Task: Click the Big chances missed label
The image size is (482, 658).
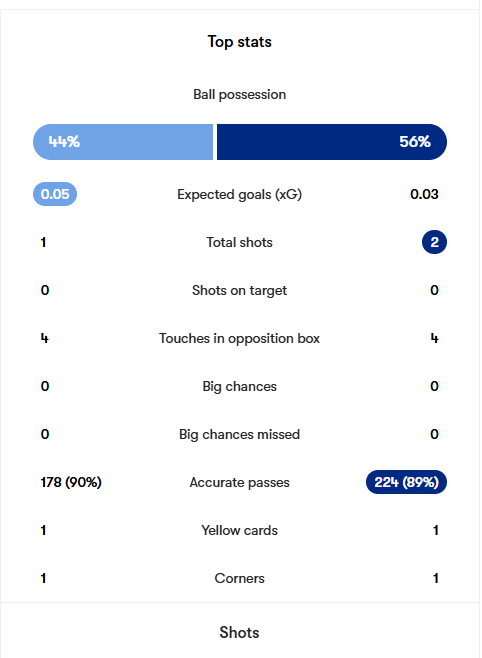Action: [x=240, y=434]
